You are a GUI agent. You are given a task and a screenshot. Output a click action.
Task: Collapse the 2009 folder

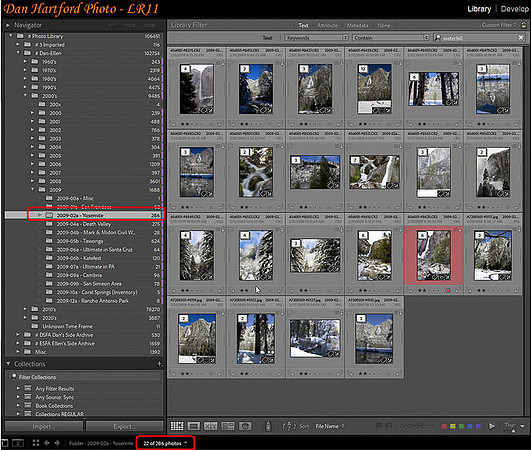coord(33,189)
